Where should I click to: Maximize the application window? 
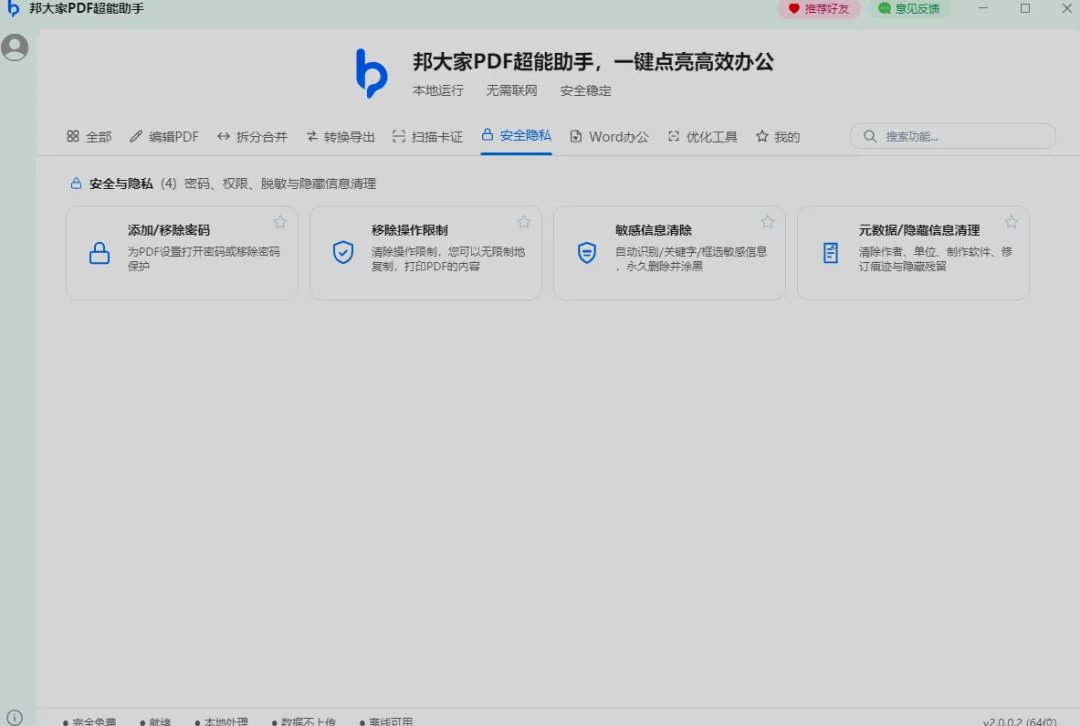pyautogui.click(x=1025, y=8)
